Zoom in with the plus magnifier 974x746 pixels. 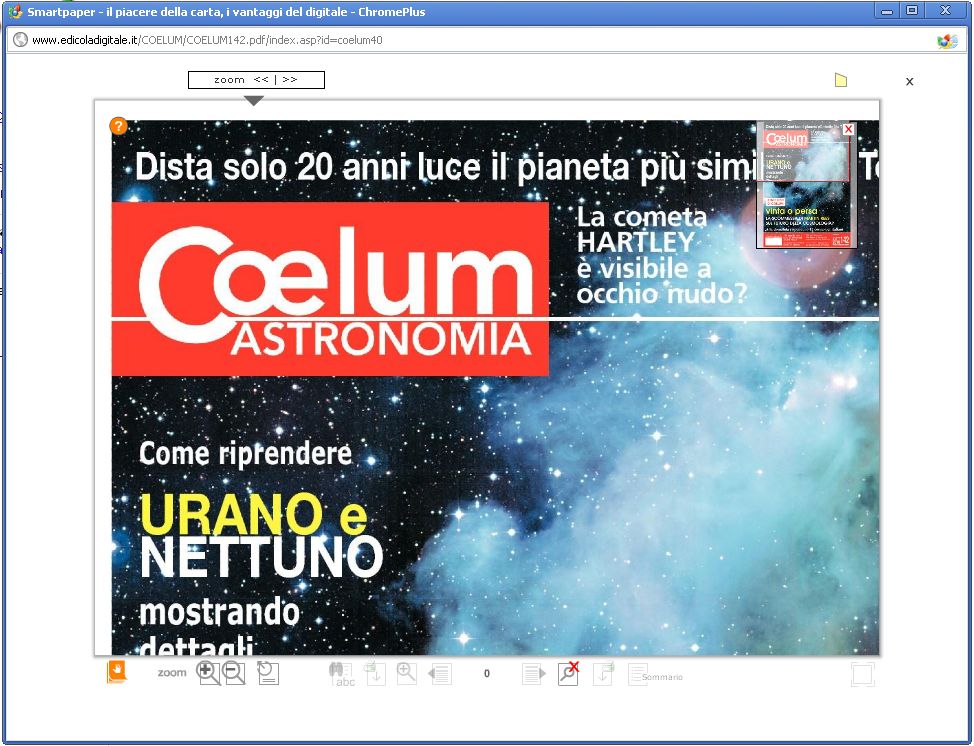(208, 673)
